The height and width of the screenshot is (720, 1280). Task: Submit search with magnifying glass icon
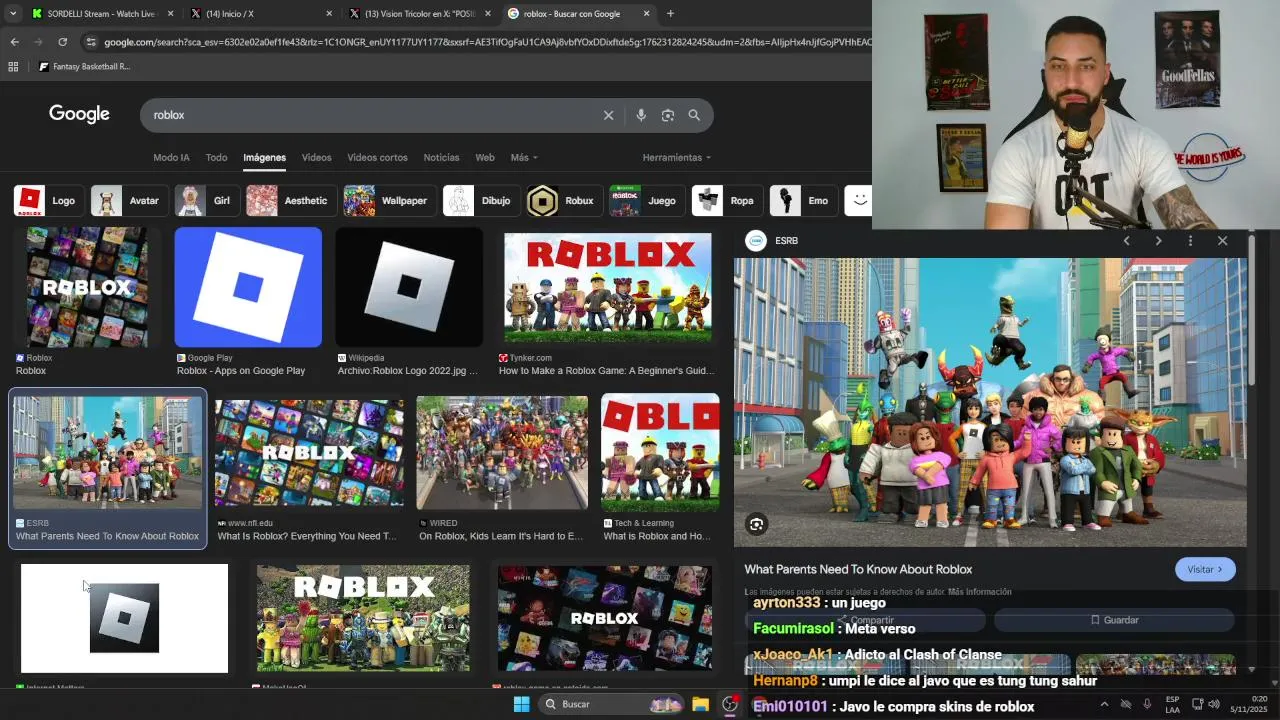[x=694, y=115]
